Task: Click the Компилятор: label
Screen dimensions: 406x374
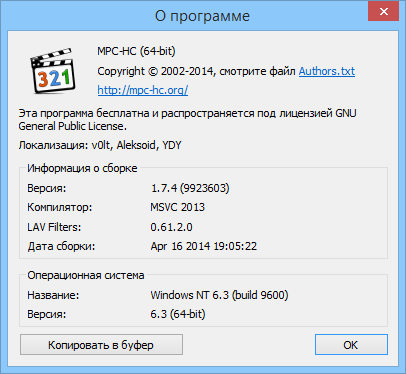Action: [60, 207]
